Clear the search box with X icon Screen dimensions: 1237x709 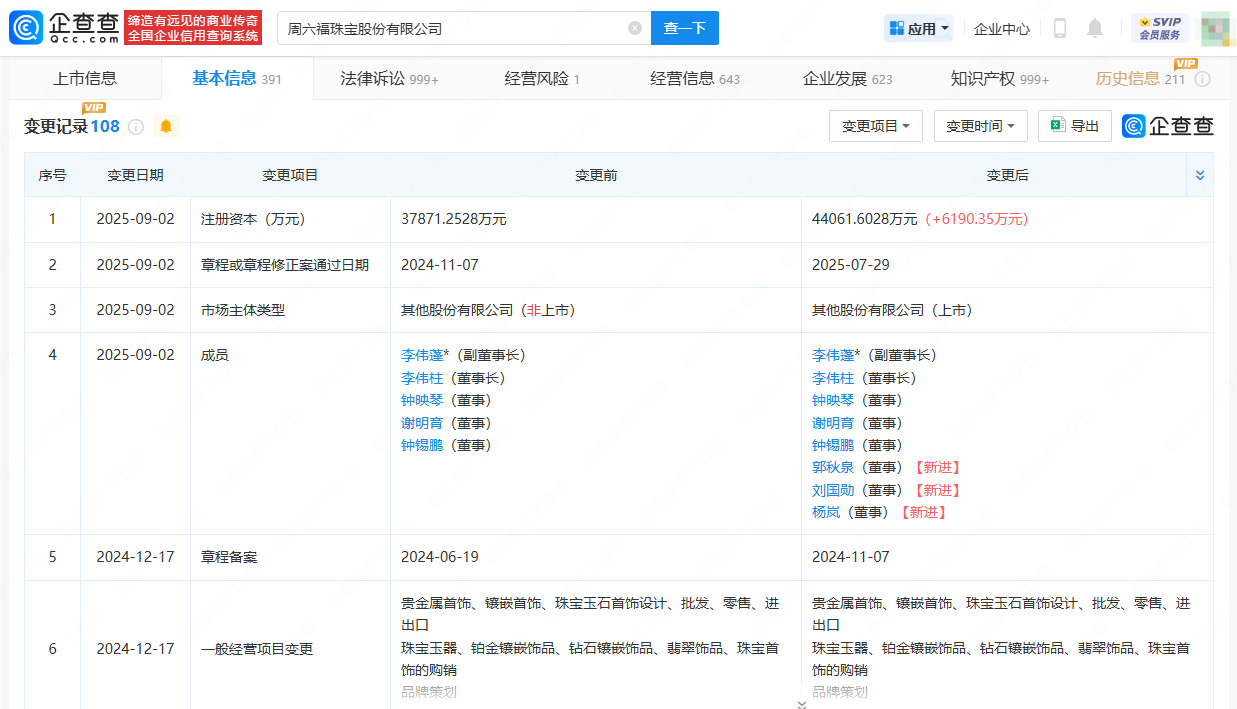coord(635,28)
